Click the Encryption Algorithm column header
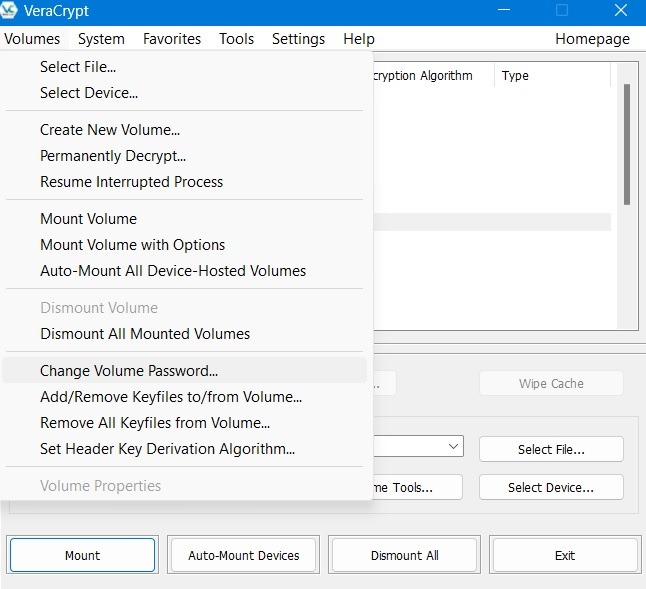The image size is (646, 589). click(433, 76)
